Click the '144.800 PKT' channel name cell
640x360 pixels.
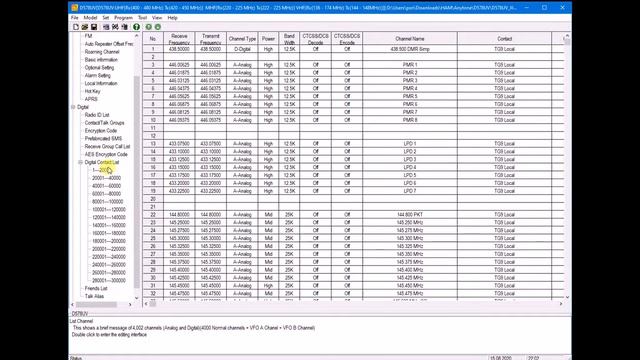coord(410,215)
